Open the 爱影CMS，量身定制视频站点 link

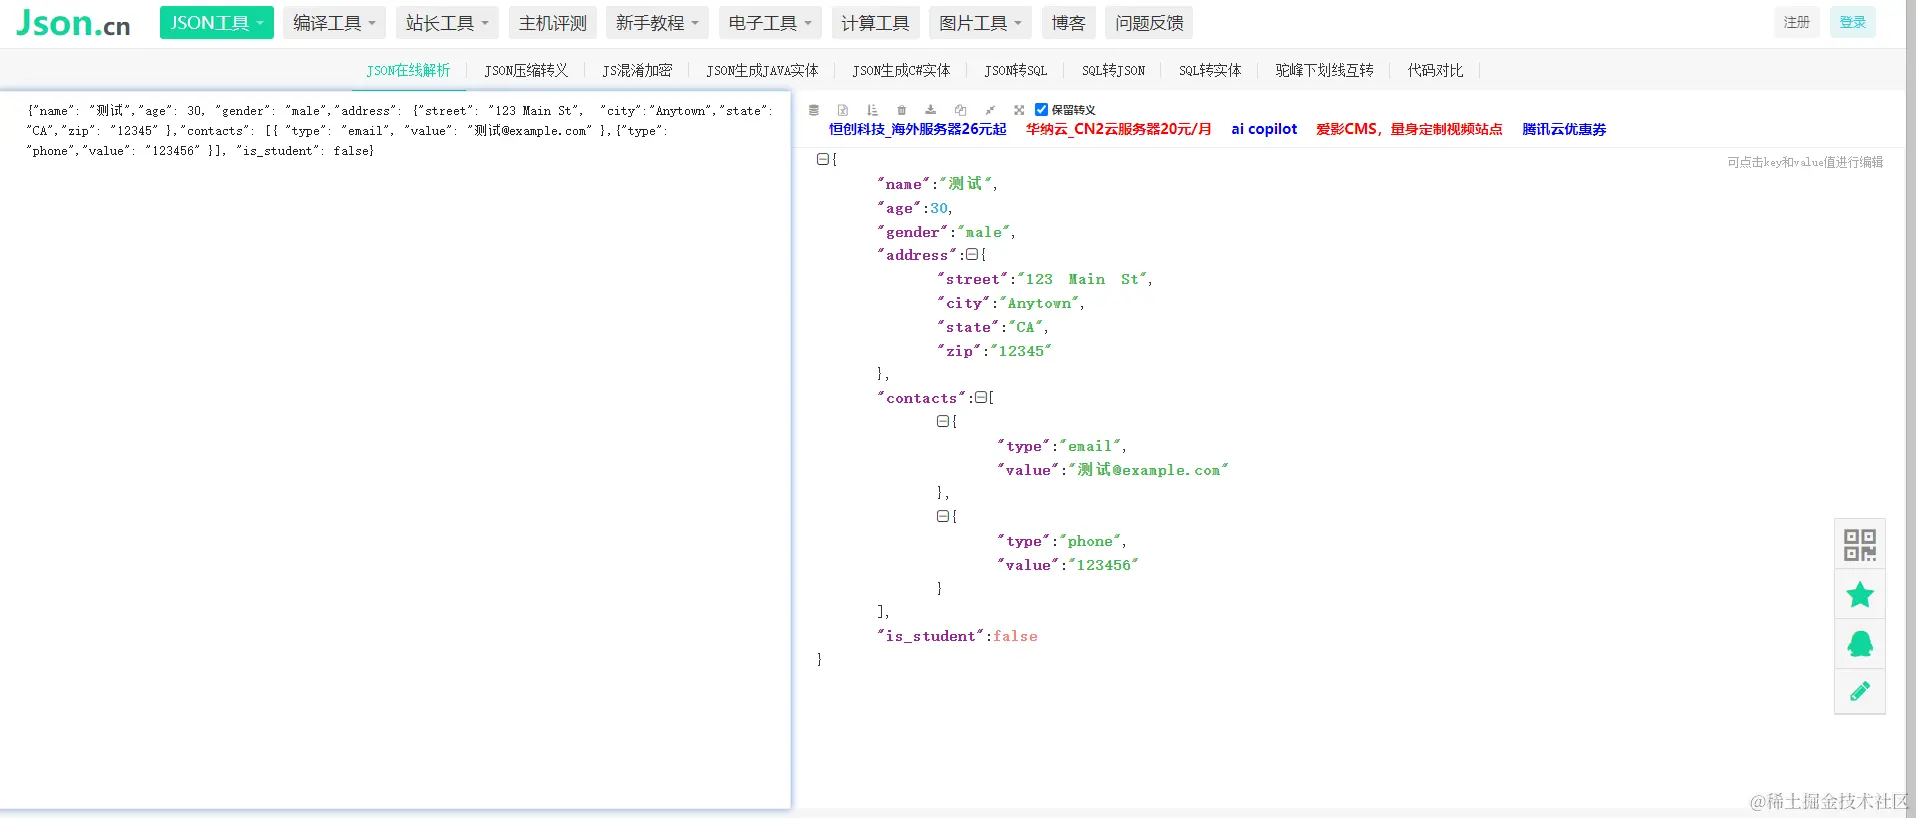click(1409, 129)
